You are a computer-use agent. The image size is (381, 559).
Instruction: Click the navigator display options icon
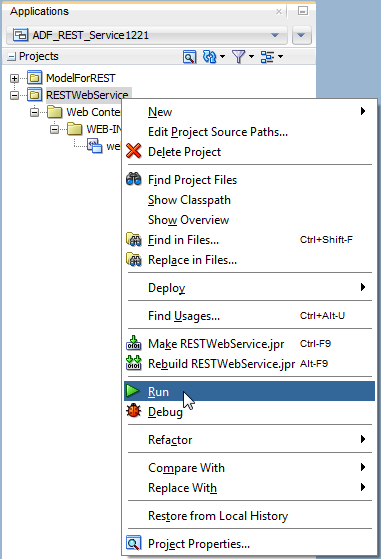tap(267, 57)
